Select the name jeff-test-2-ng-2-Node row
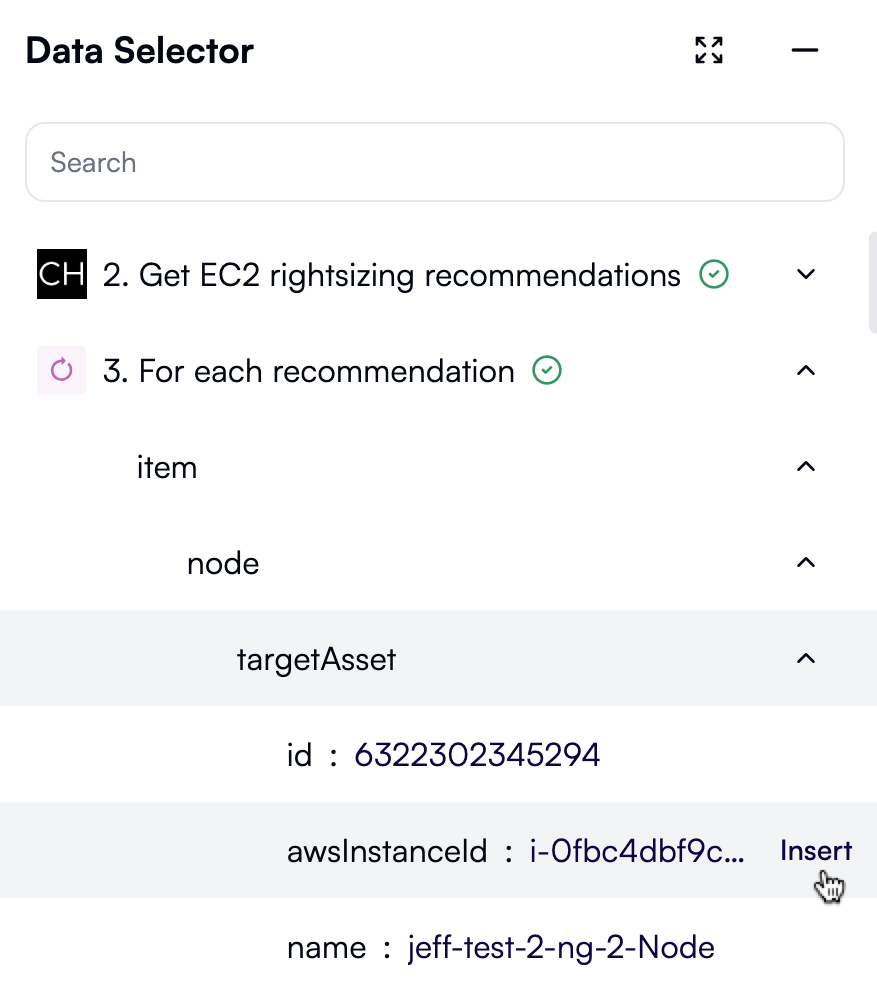The width and height of the screenshot is (877, 992). point(500,947)
